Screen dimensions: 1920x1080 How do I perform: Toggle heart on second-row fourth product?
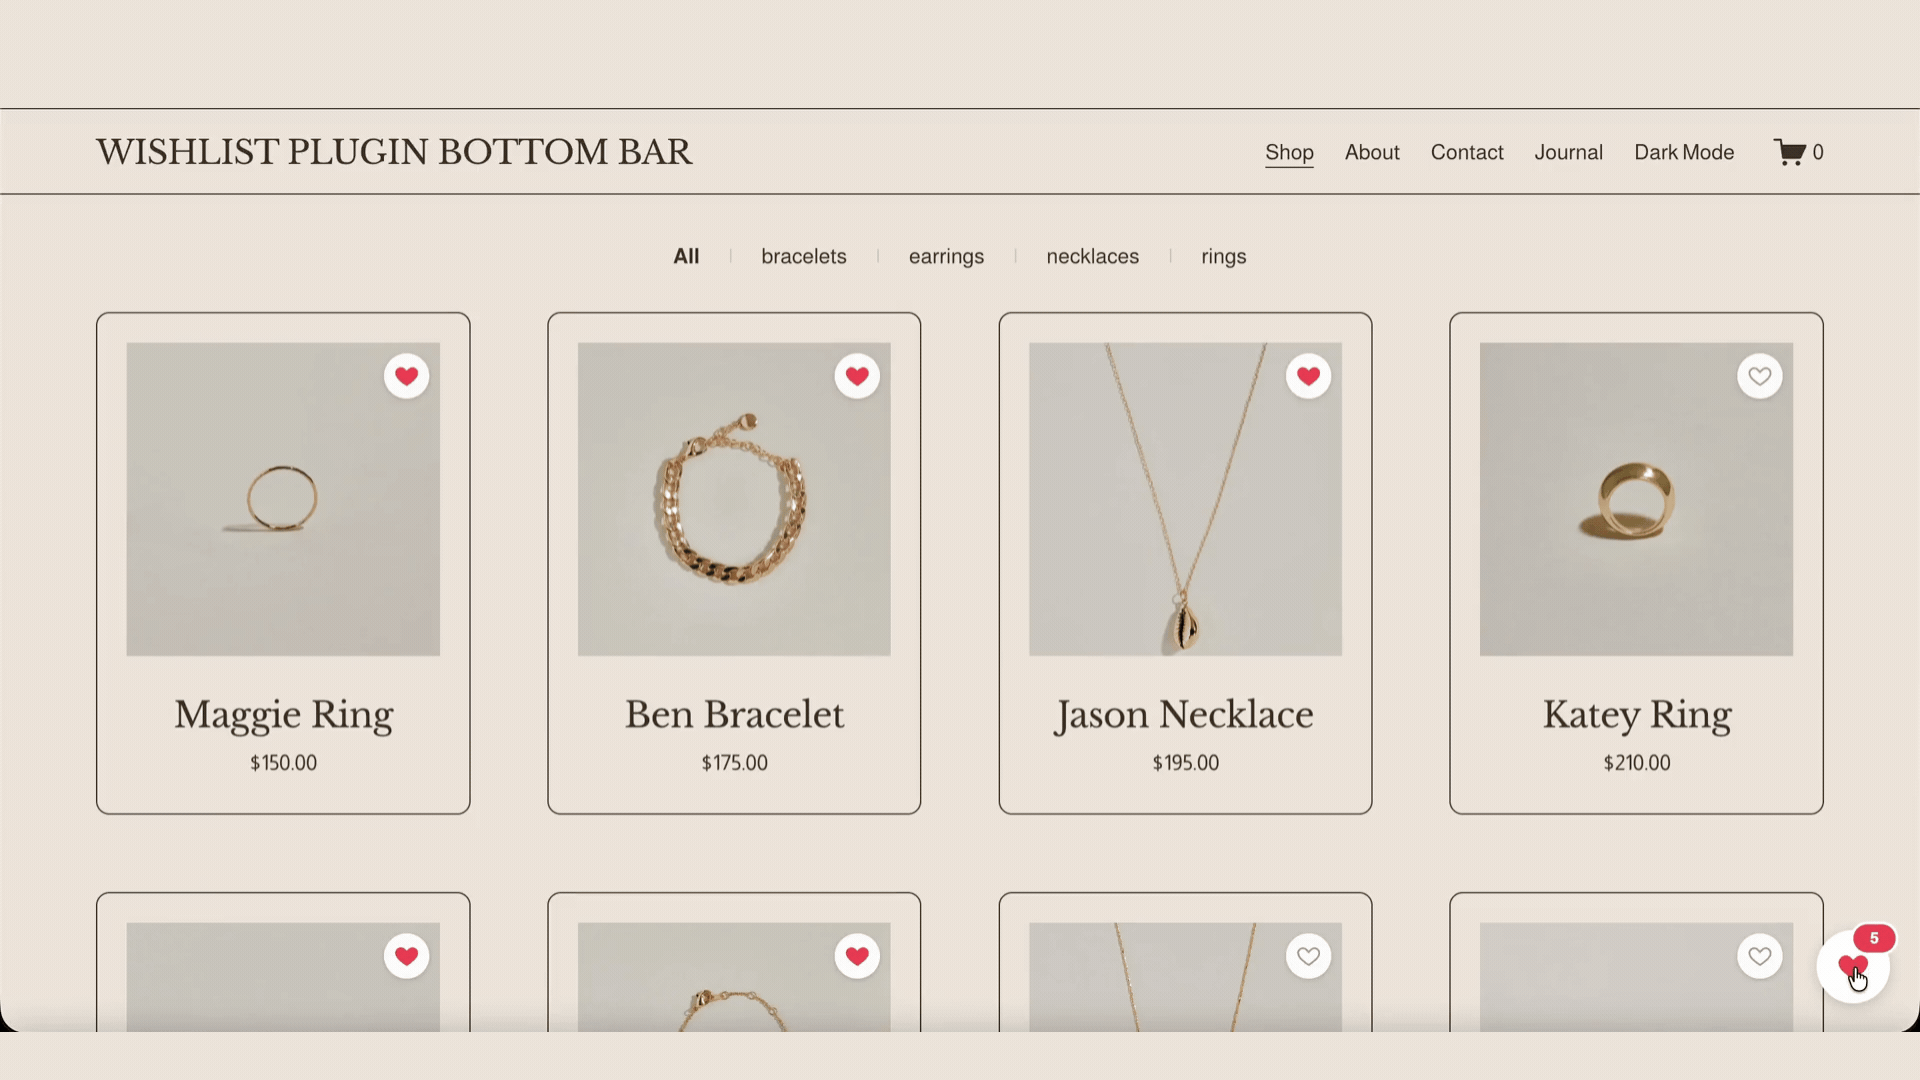click(x=1759, y=956)
